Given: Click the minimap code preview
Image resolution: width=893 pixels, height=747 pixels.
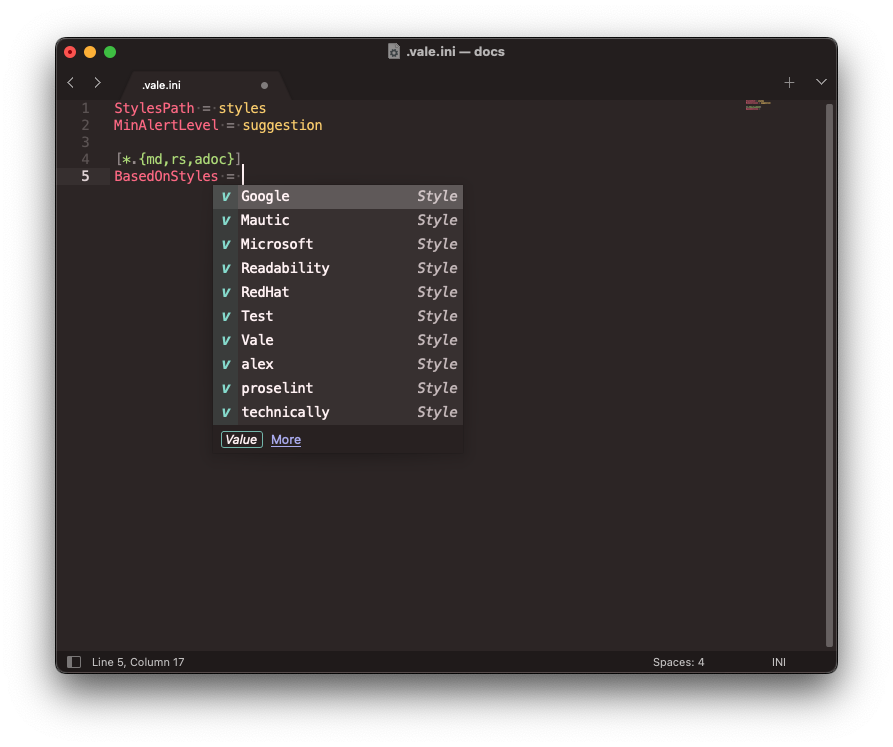Looking at the screenshot, I should tap(757, 105).
